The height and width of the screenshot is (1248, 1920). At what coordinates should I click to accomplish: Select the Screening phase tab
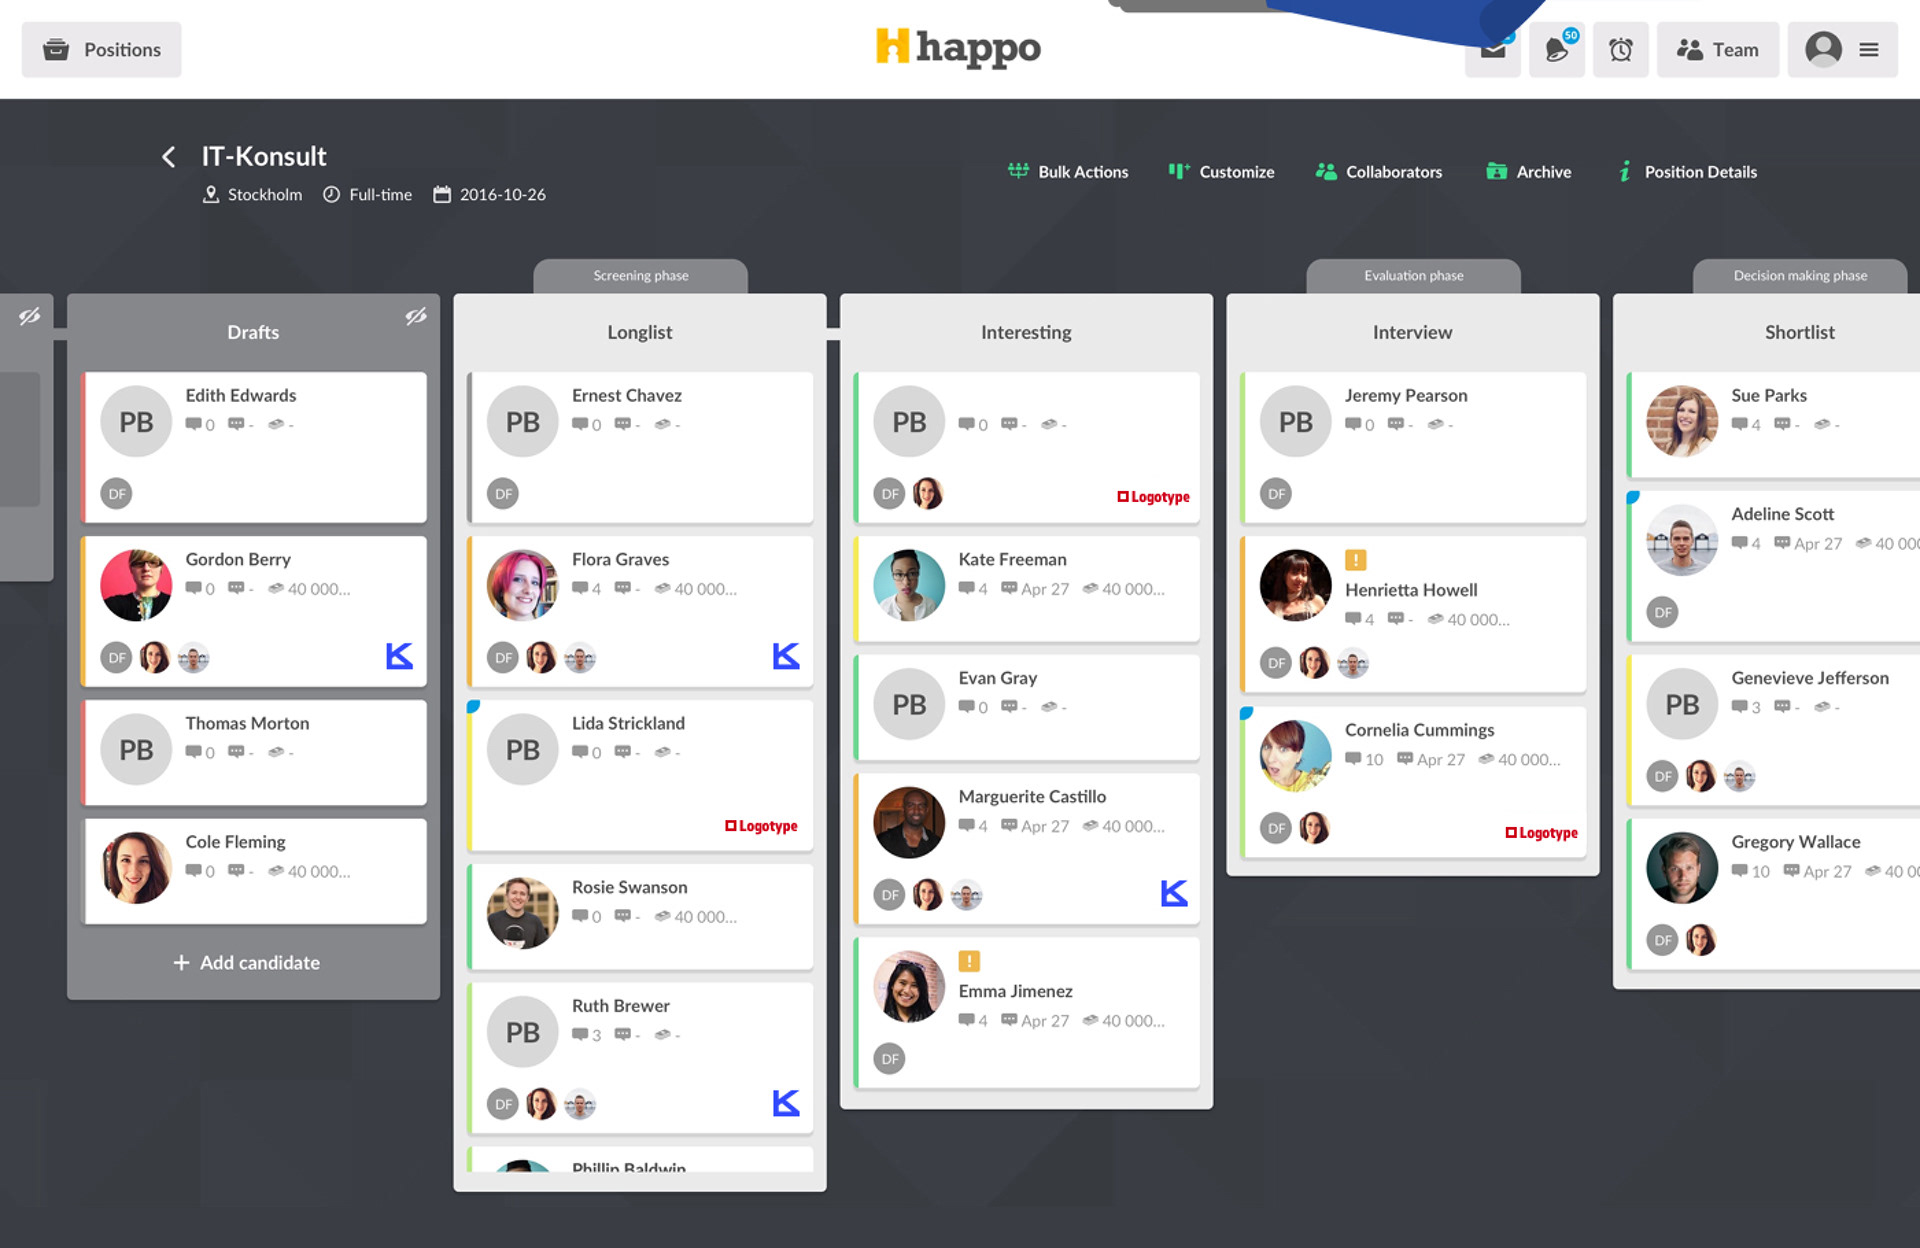coord(640,276)
